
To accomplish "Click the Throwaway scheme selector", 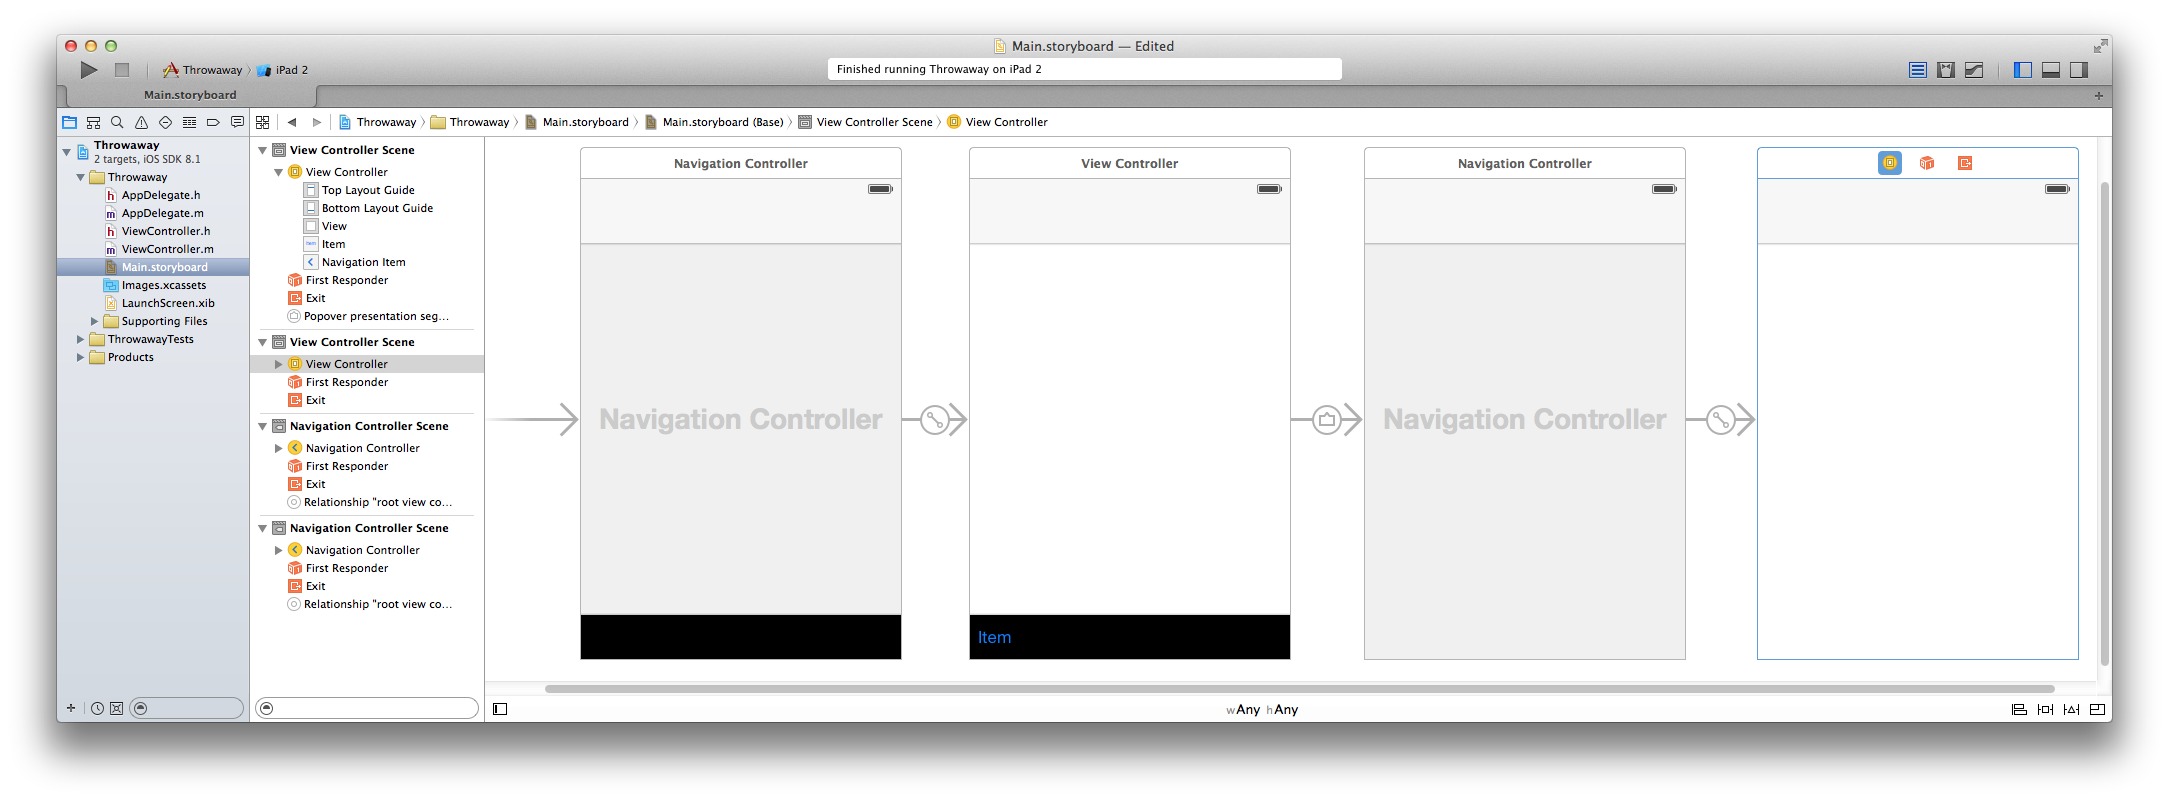I will pos(203,70).
